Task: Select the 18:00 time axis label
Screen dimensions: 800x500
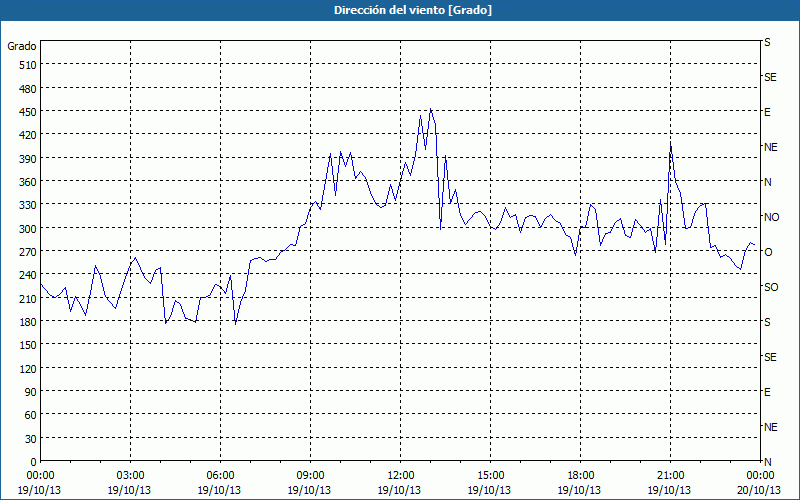Action: point(581,476)
